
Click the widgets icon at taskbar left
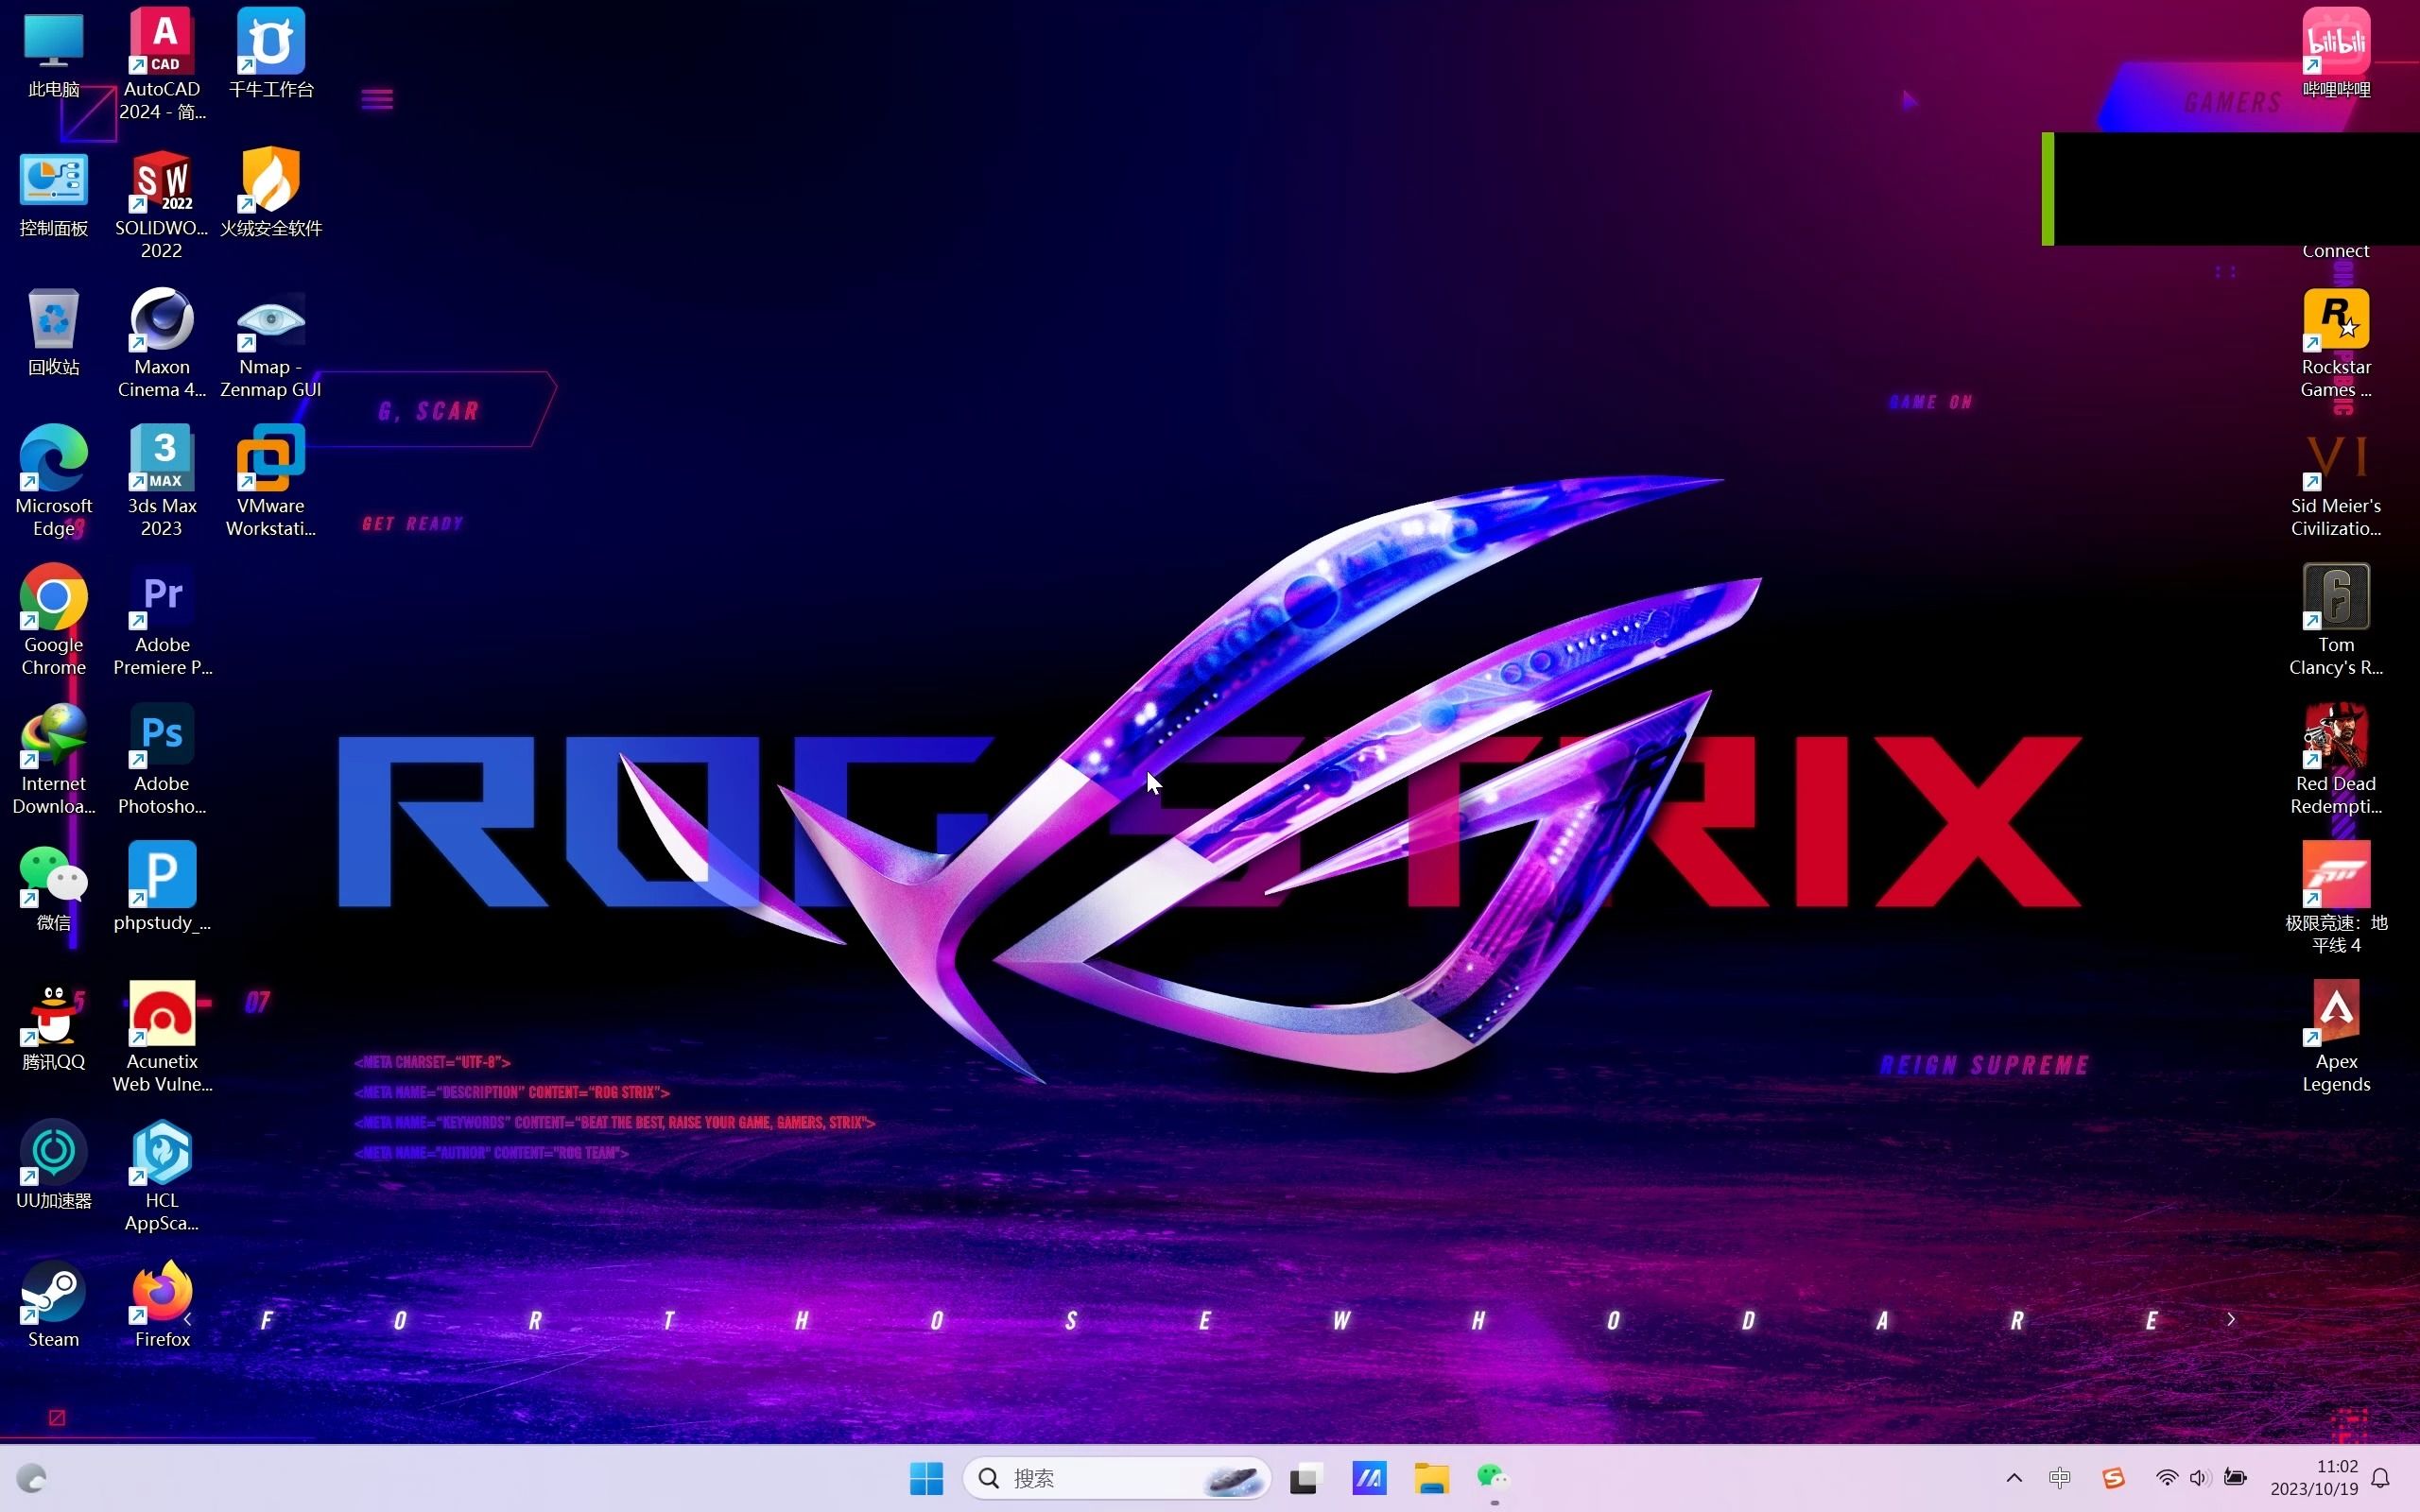tap(32, 1478)
